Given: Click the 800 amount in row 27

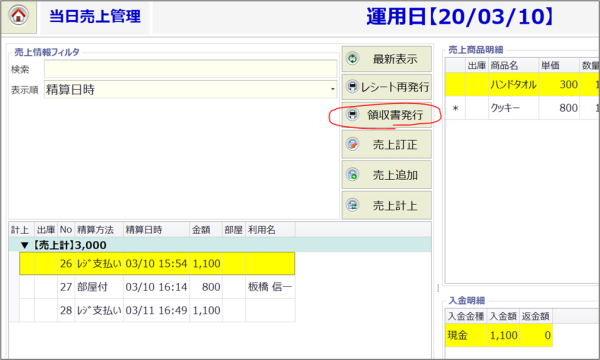Looking at the screenshot, I should point(206,287).
